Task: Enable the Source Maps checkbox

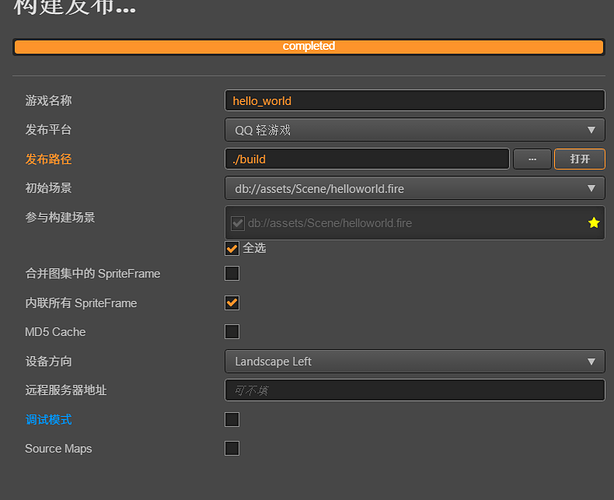Action: 232,448
